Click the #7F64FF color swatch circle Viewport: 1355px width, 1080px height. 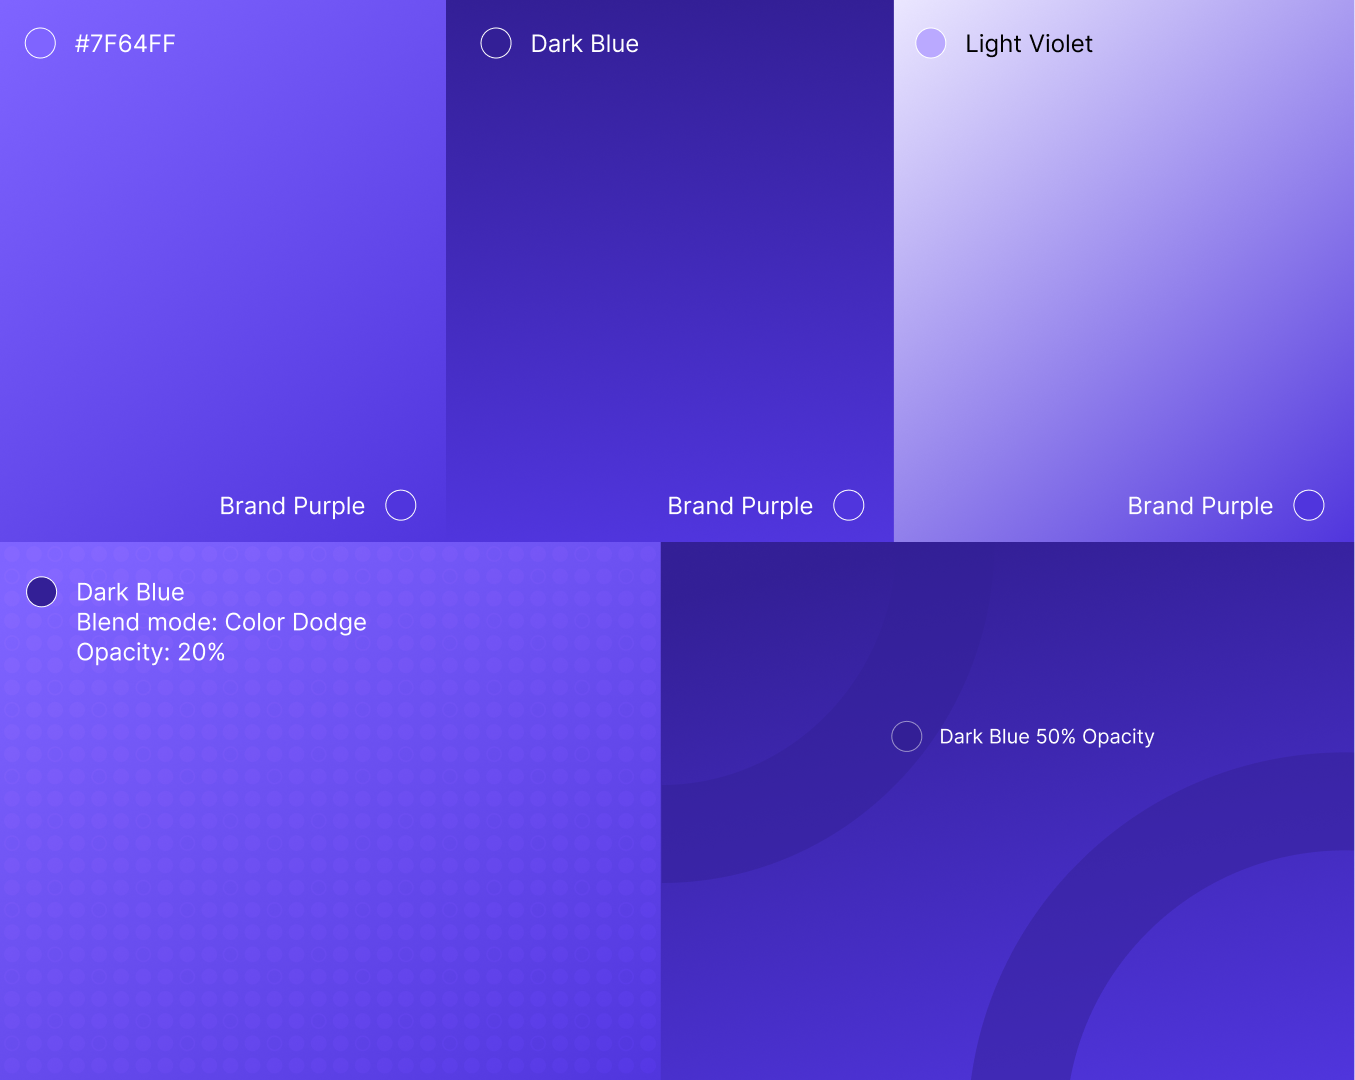(x=40, y=43)
